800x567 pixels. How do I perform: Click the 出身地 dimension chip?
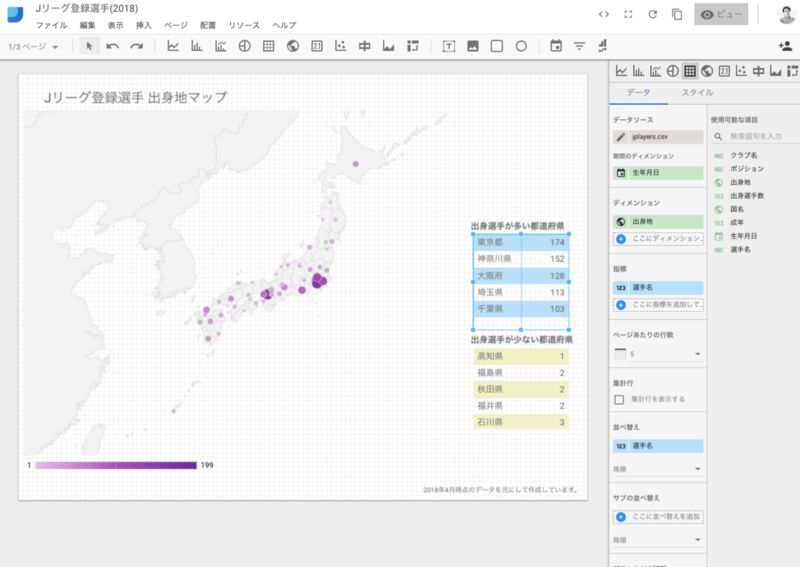[658, 221]
